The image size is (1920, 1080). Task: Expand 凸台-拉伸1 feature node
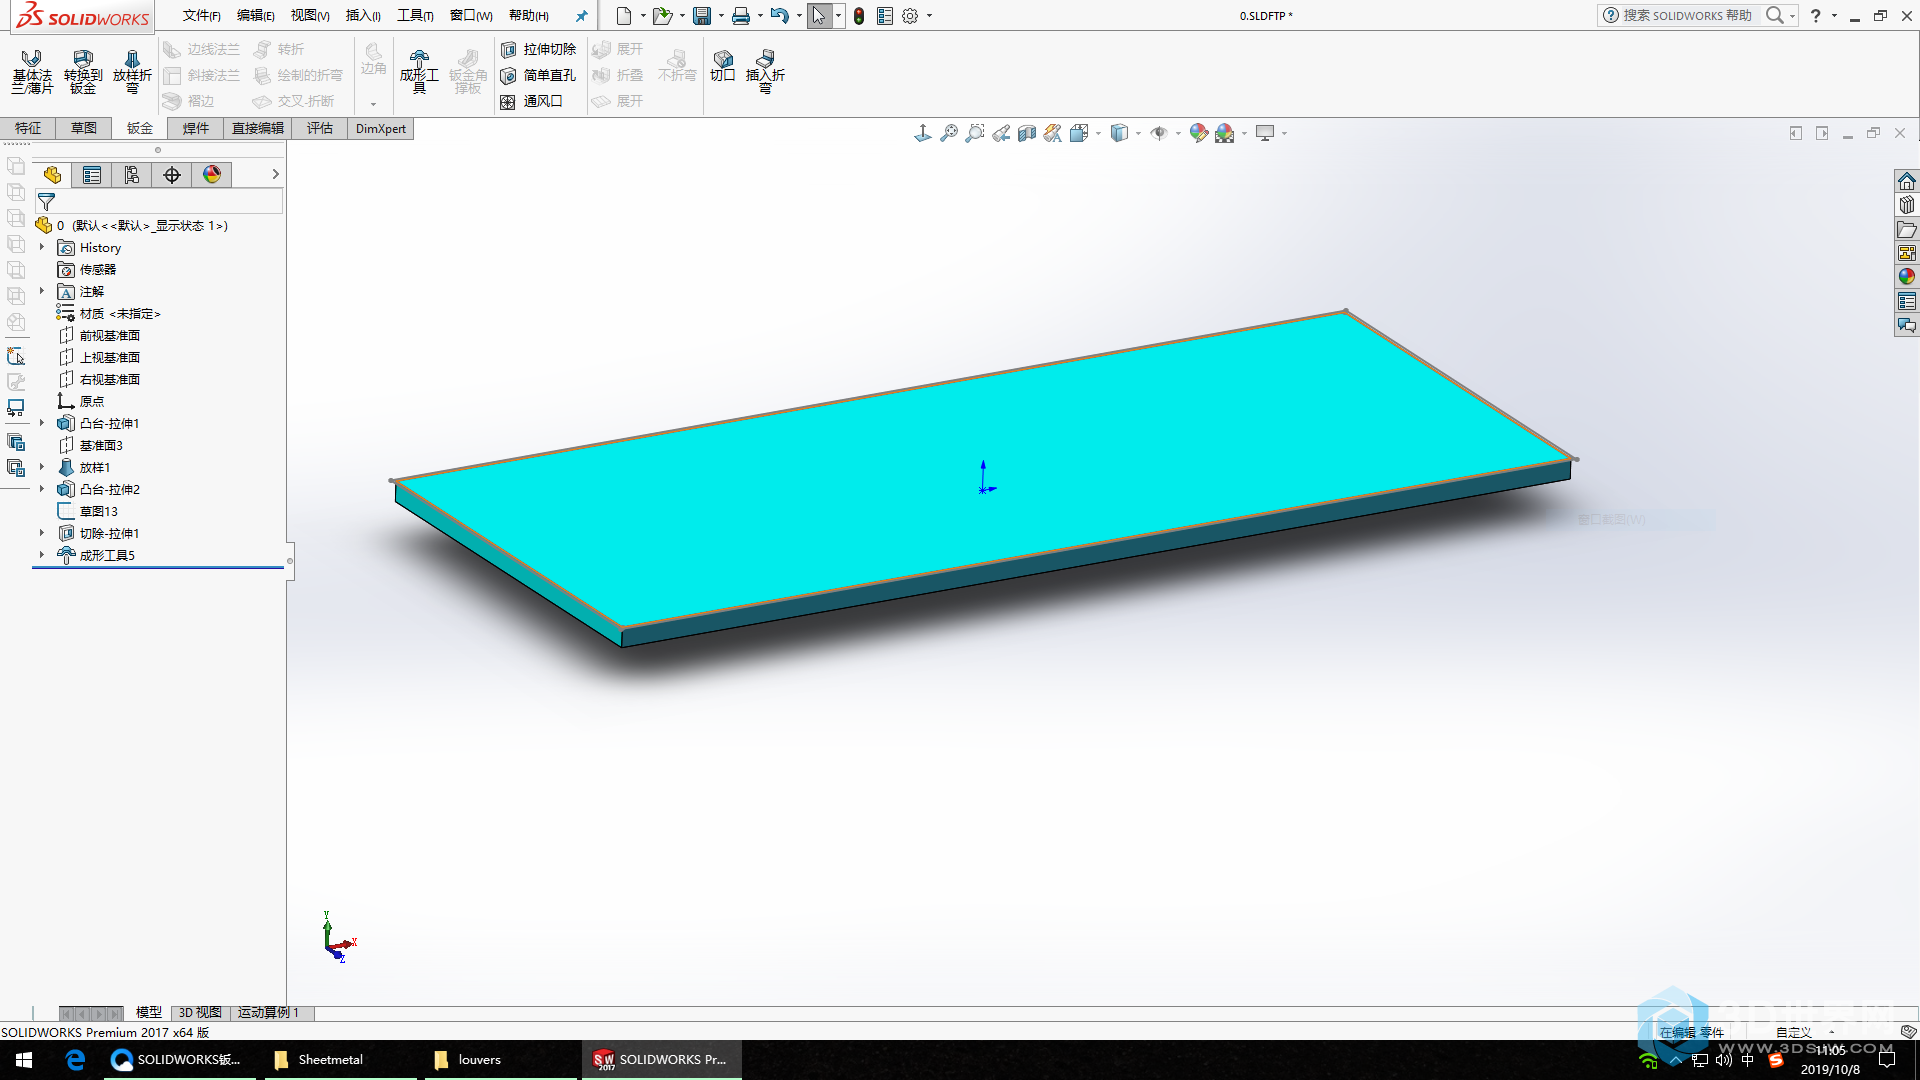click(42, 423)
